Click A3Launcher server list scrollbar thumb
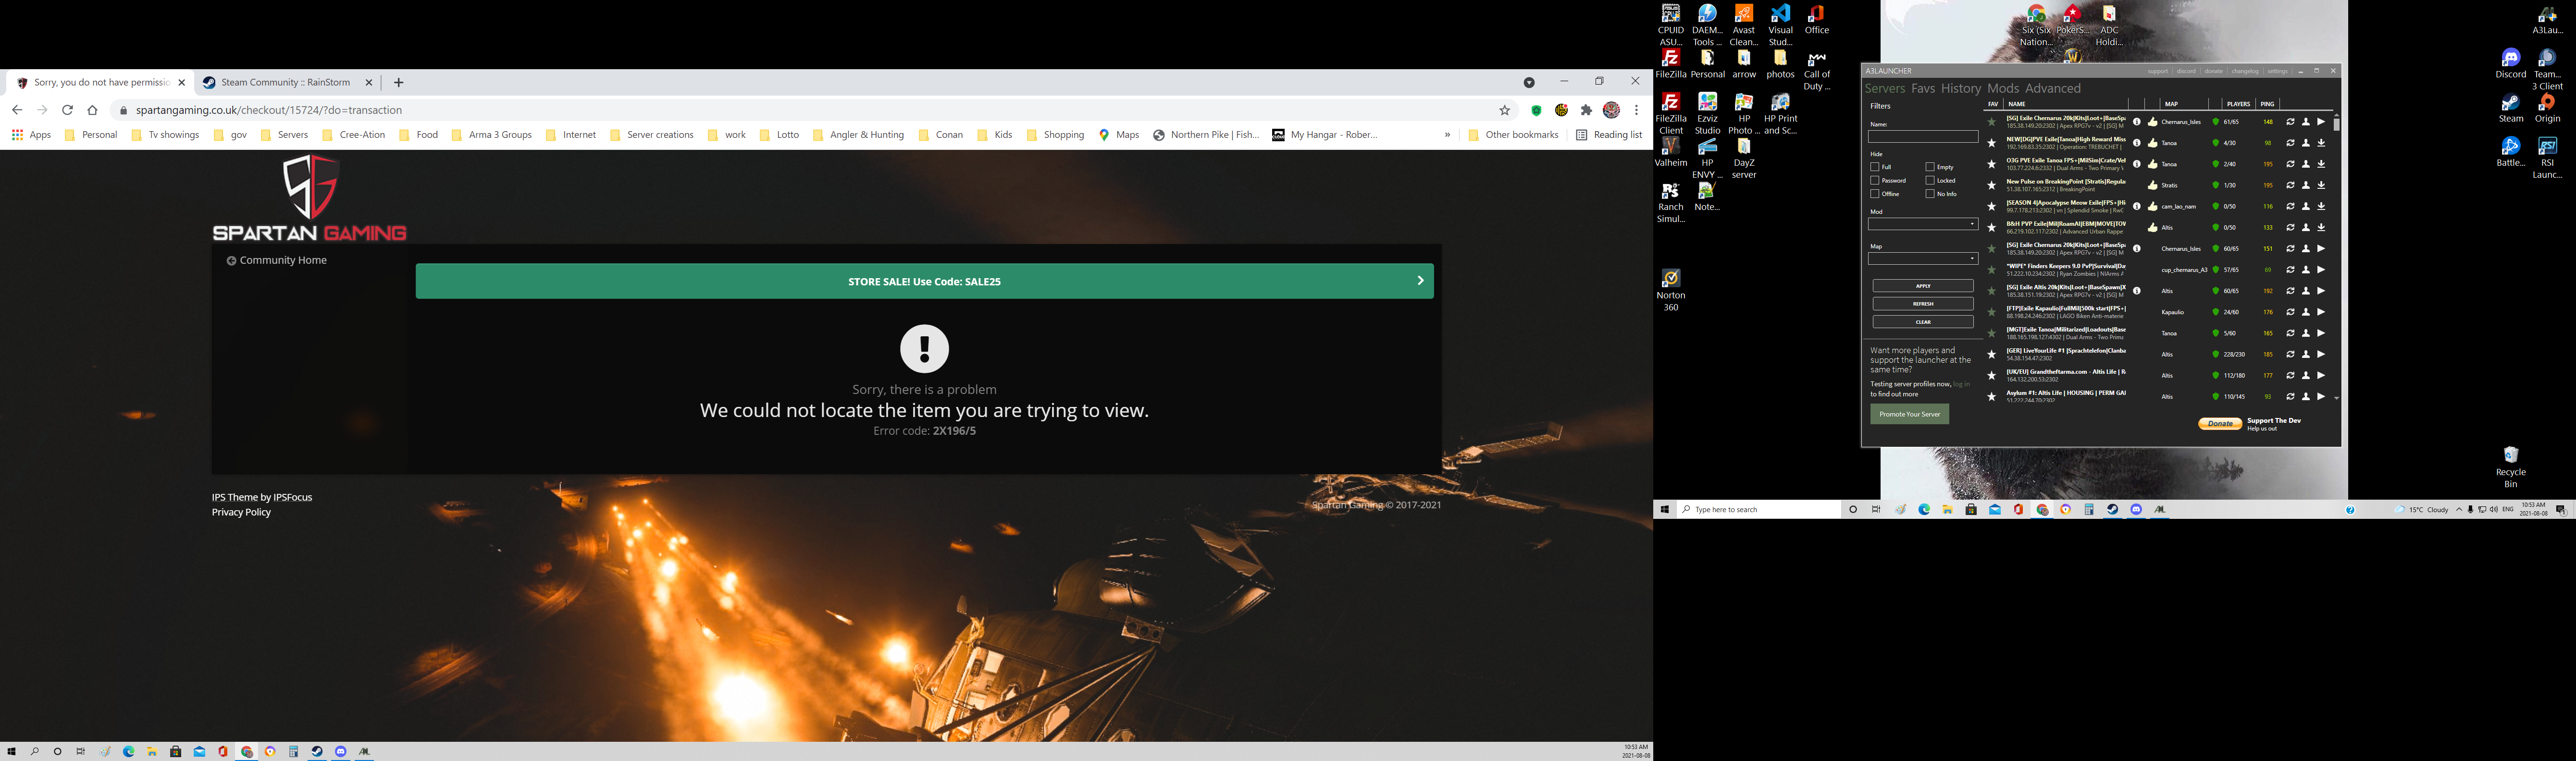This screenshot has width=2576, height=761. click(2336, 124)
